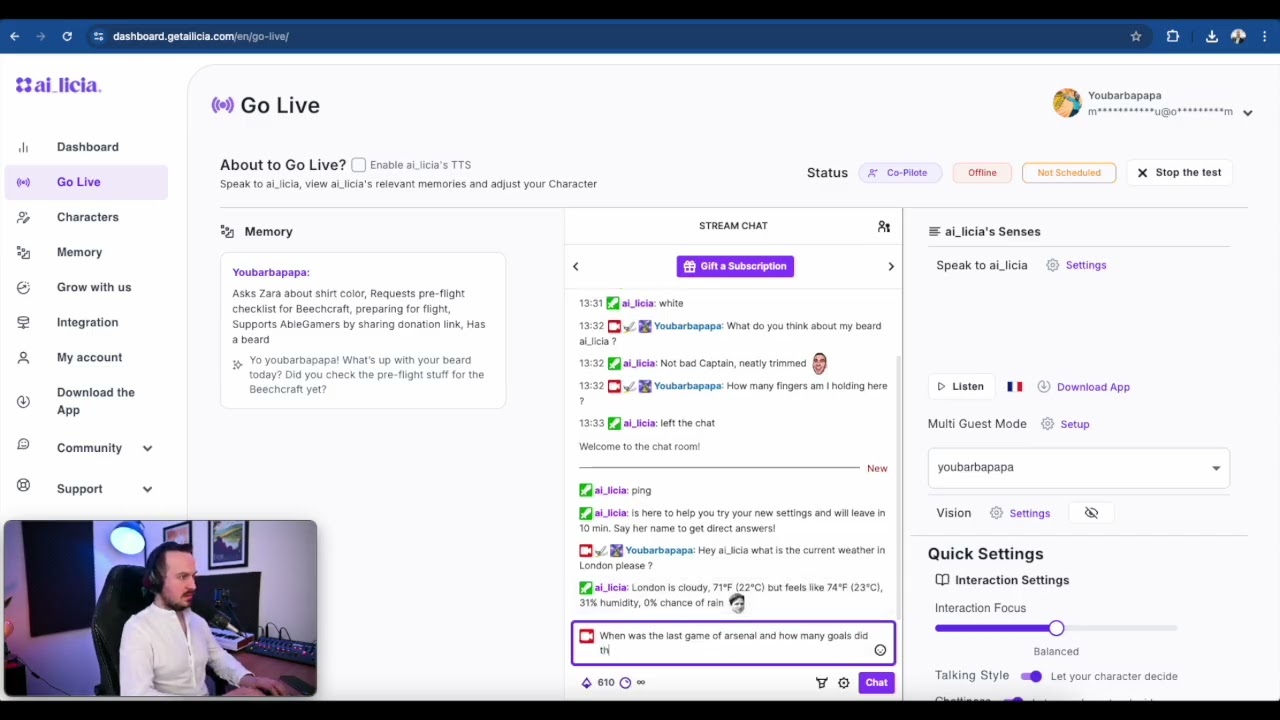Click the Community chat bubble icon
This screenshot has height=720, width=1280.
coord(23,445)
